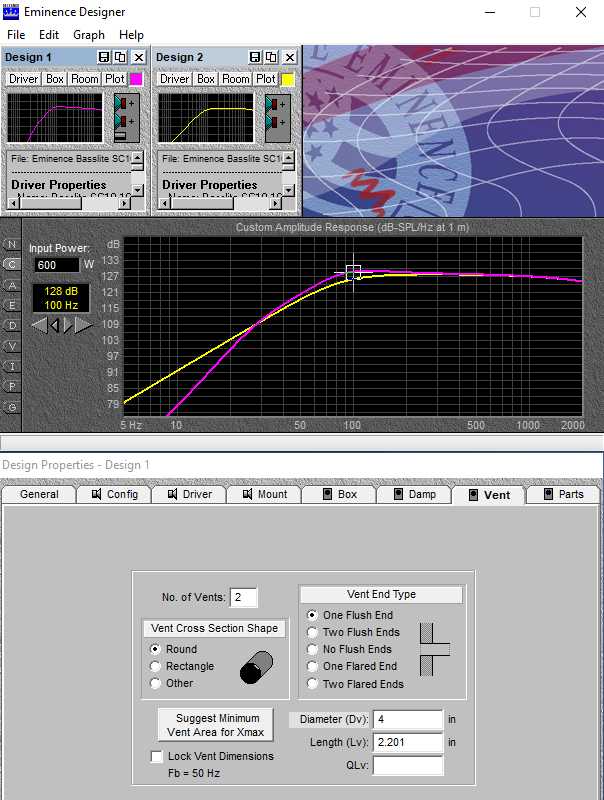This screenshot has height=800, width=604.
Task: Close the Design 2 panel
Action: (290, 57)
